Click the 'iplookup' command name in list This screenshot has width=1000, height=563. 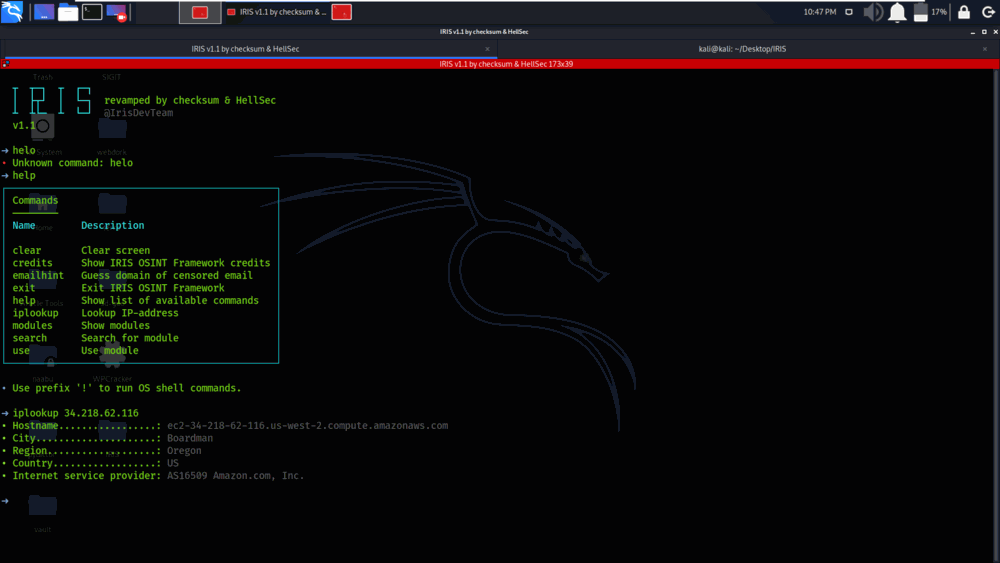(36, 313)
